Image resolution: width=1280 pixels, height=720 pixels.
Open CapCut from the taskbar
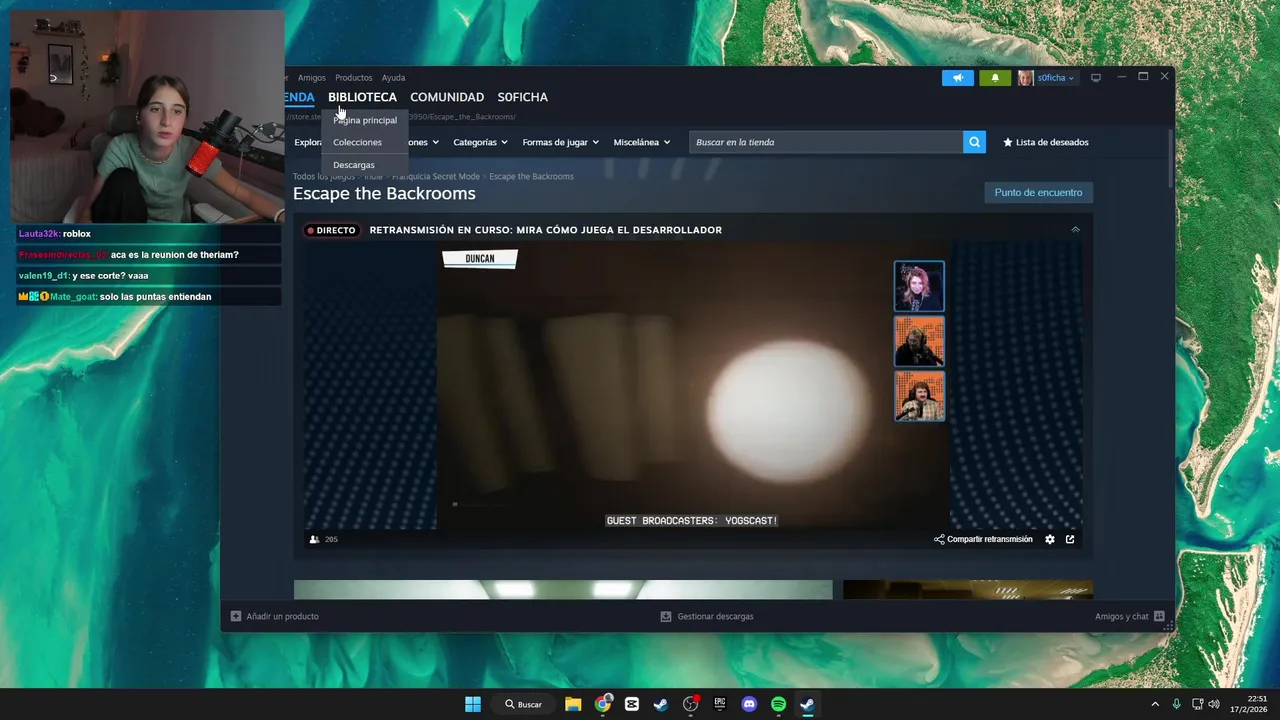pyautogui.click(x=632, y=704)
